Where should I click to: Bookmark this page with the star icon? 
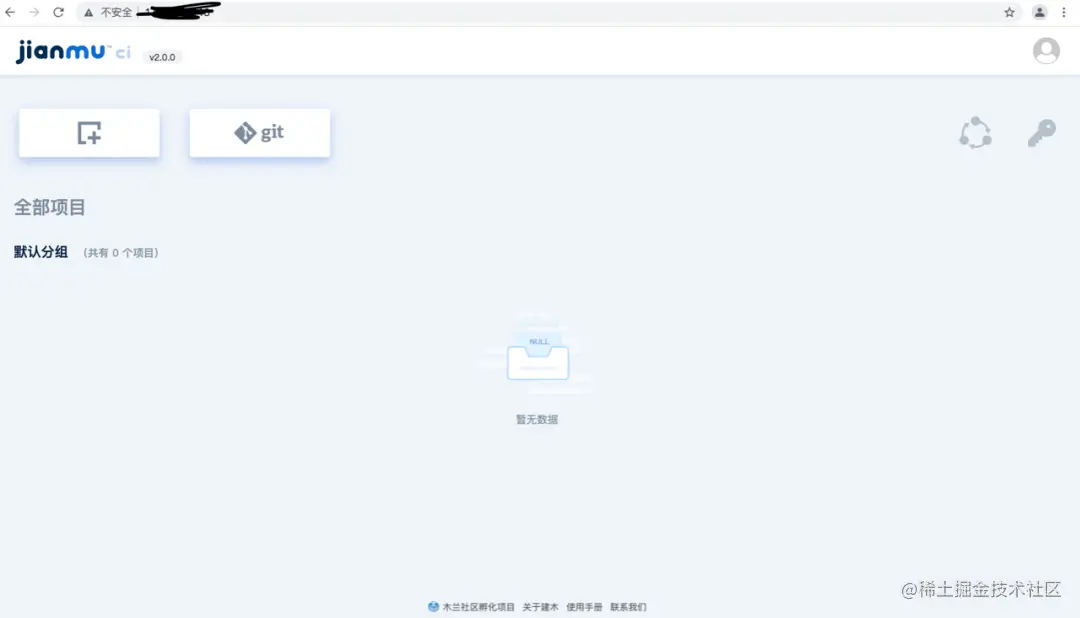[1009, 12]
